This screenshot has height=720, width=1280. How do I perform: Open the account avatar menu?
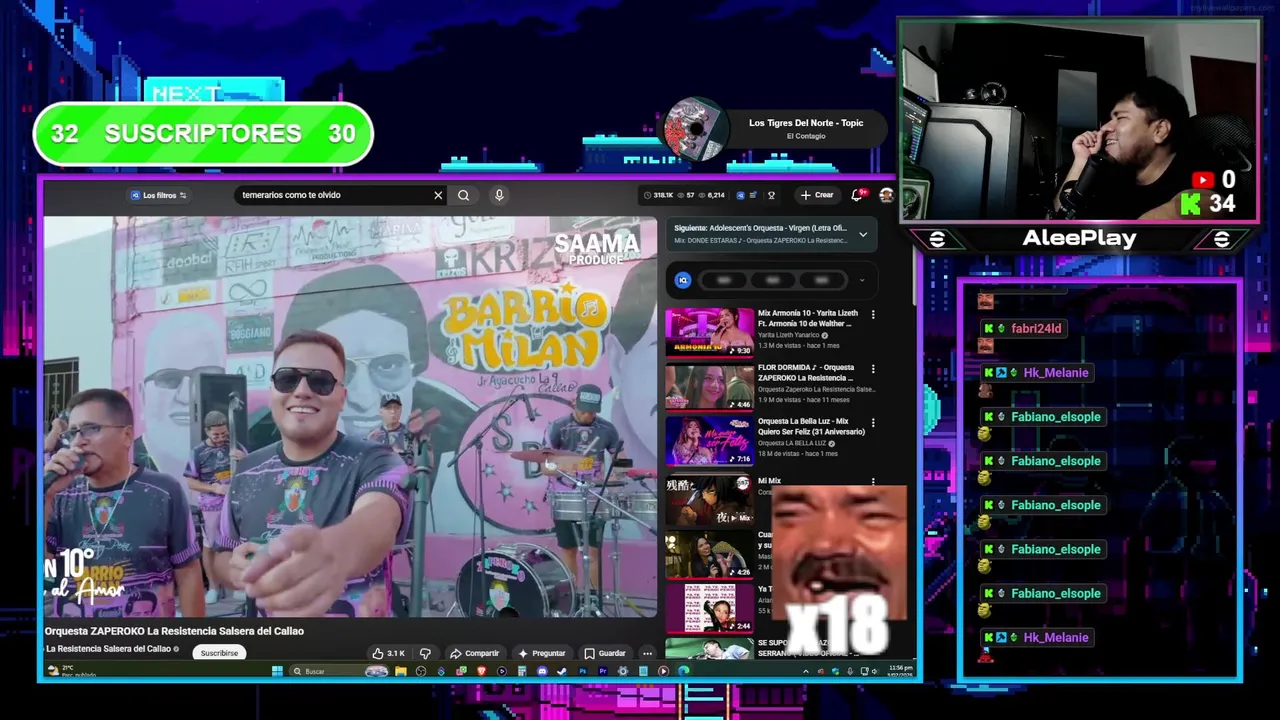pos(885,195)
